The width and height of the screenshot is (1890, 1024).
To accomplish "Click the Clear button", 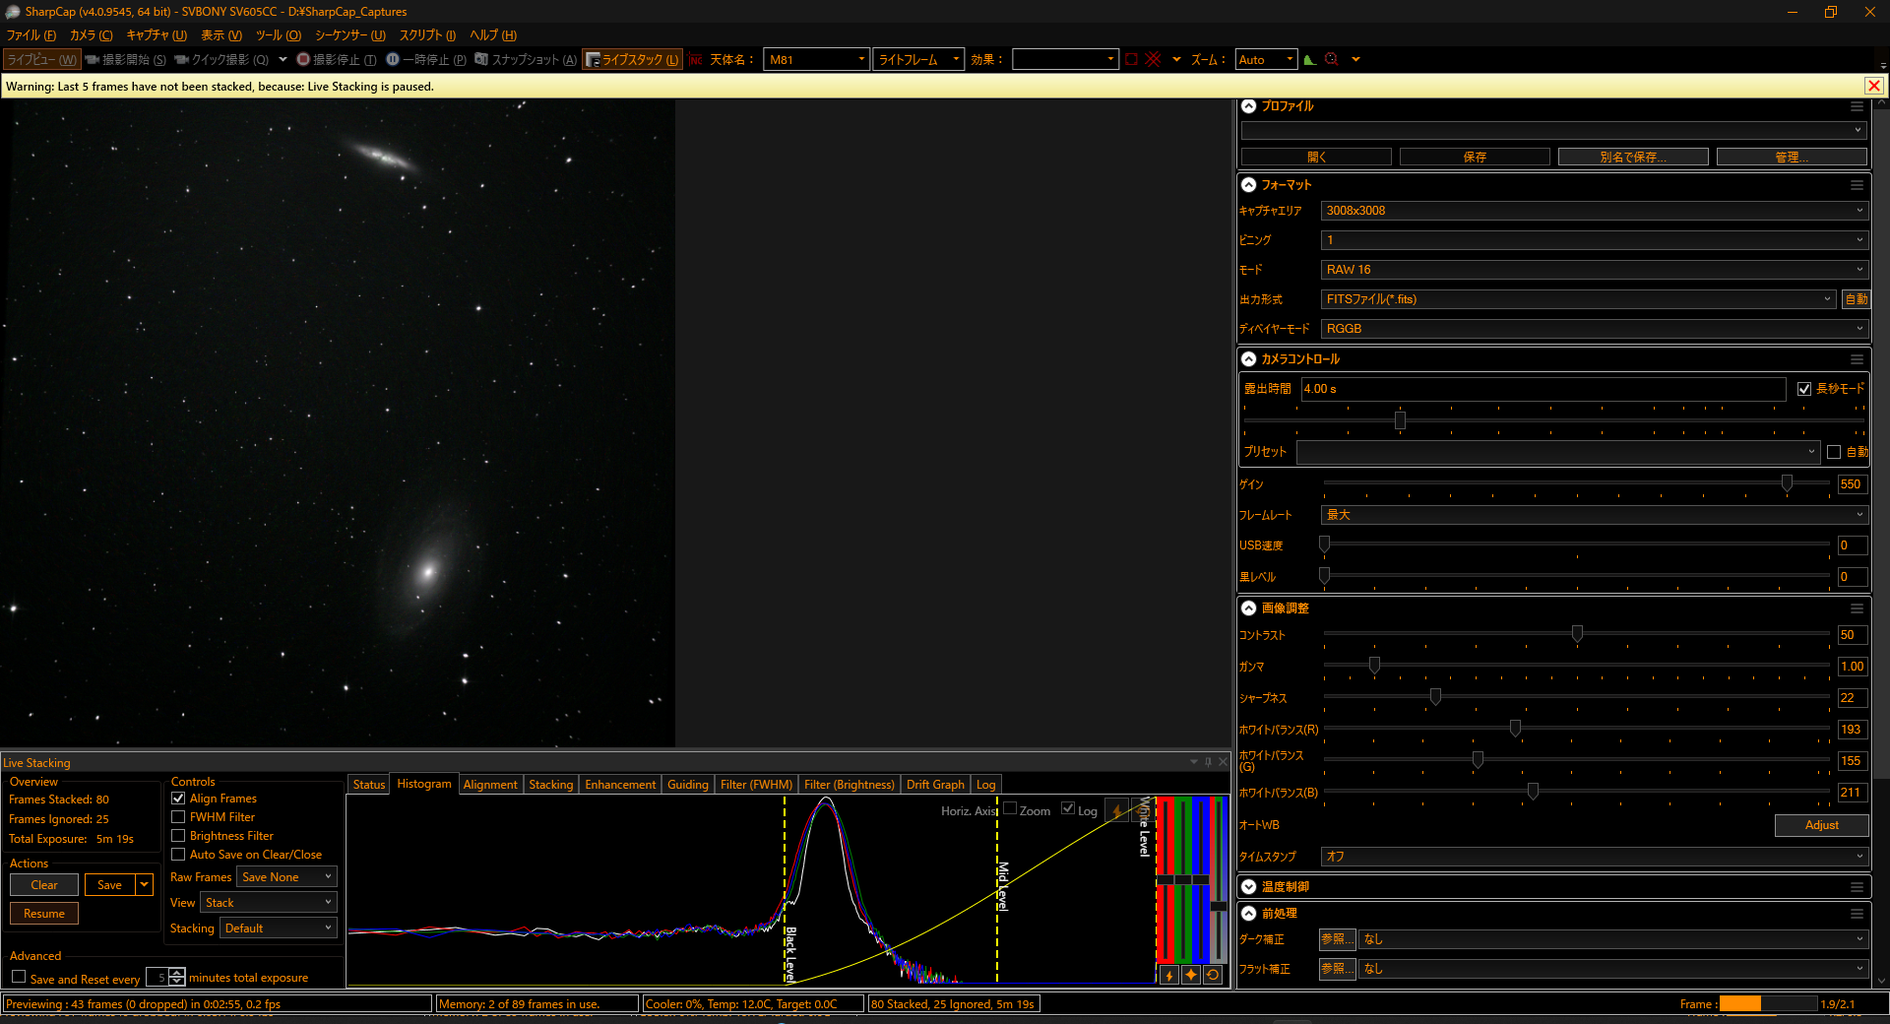I will point(44,885).
